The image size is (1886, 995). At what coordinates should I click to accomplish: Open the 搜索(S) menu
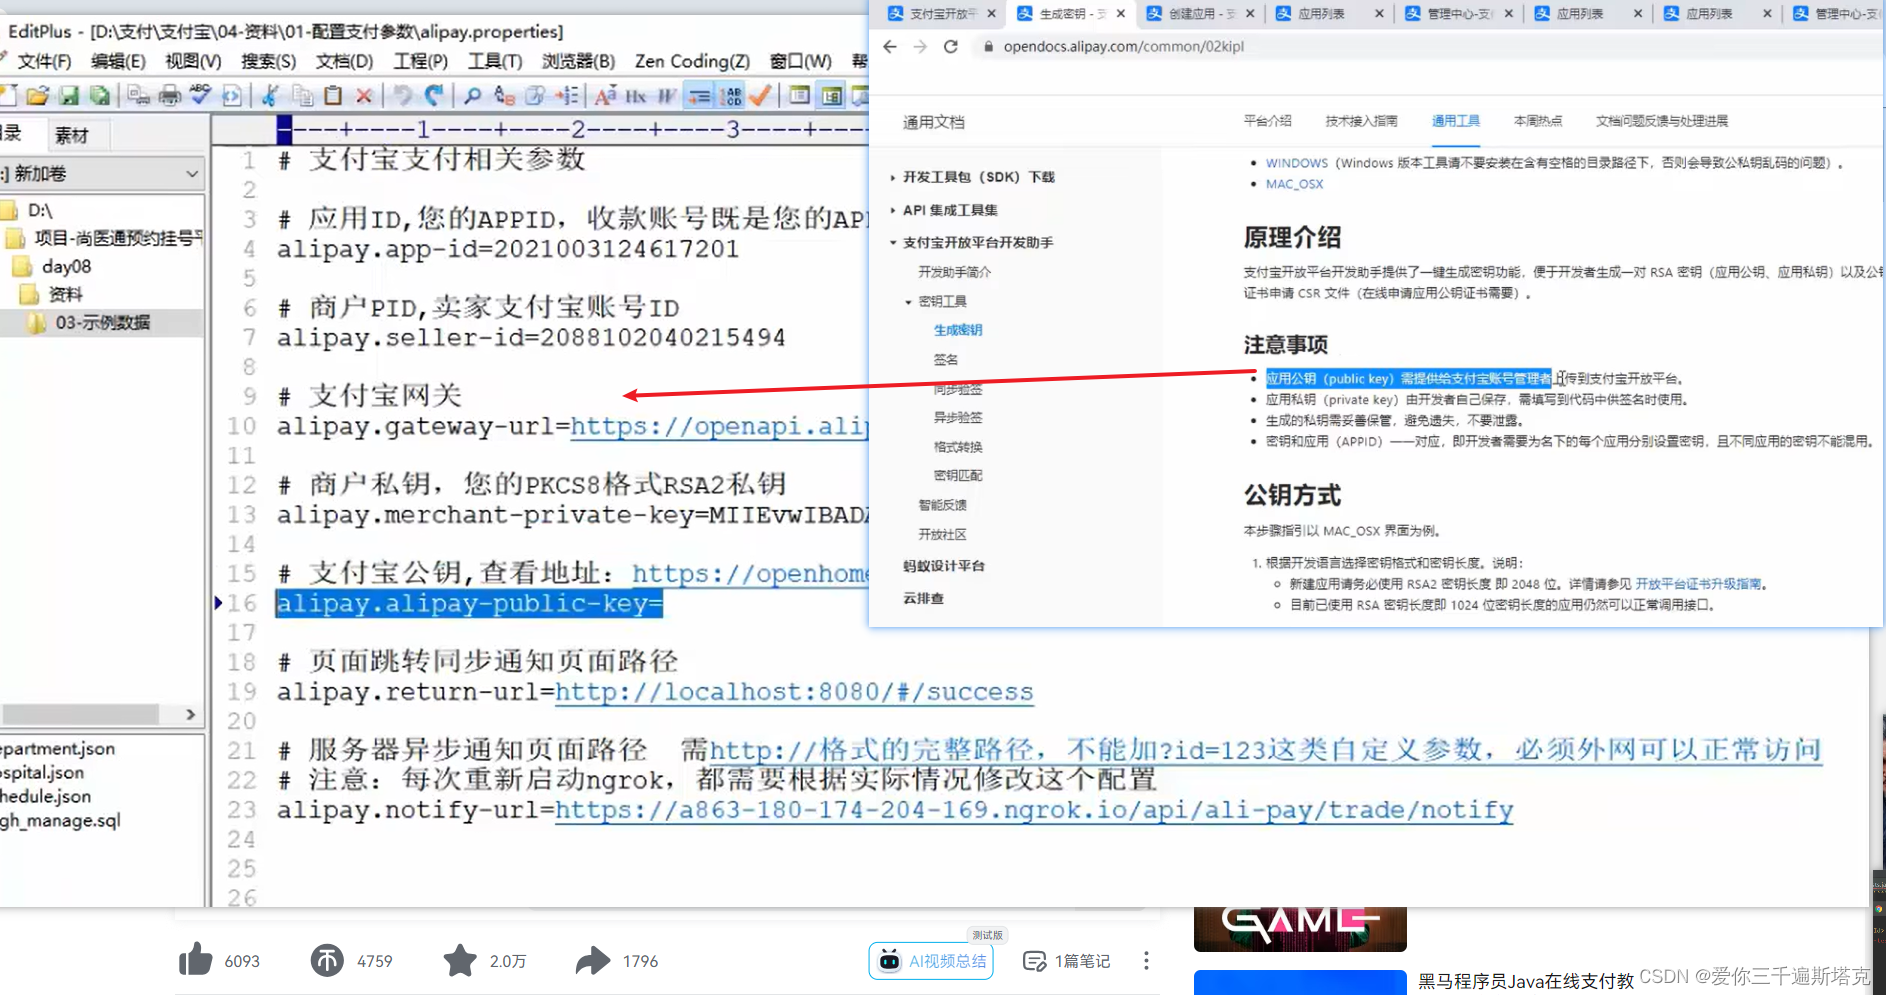[x=268, y=61]
